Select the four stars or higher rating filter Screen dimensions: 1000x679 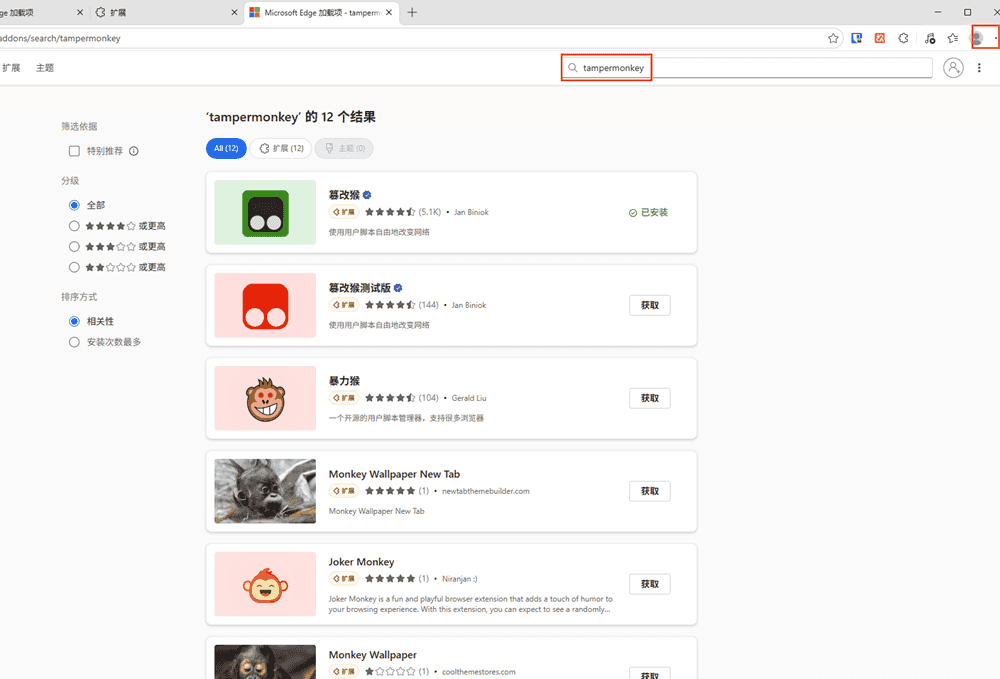tap(74, 226)
